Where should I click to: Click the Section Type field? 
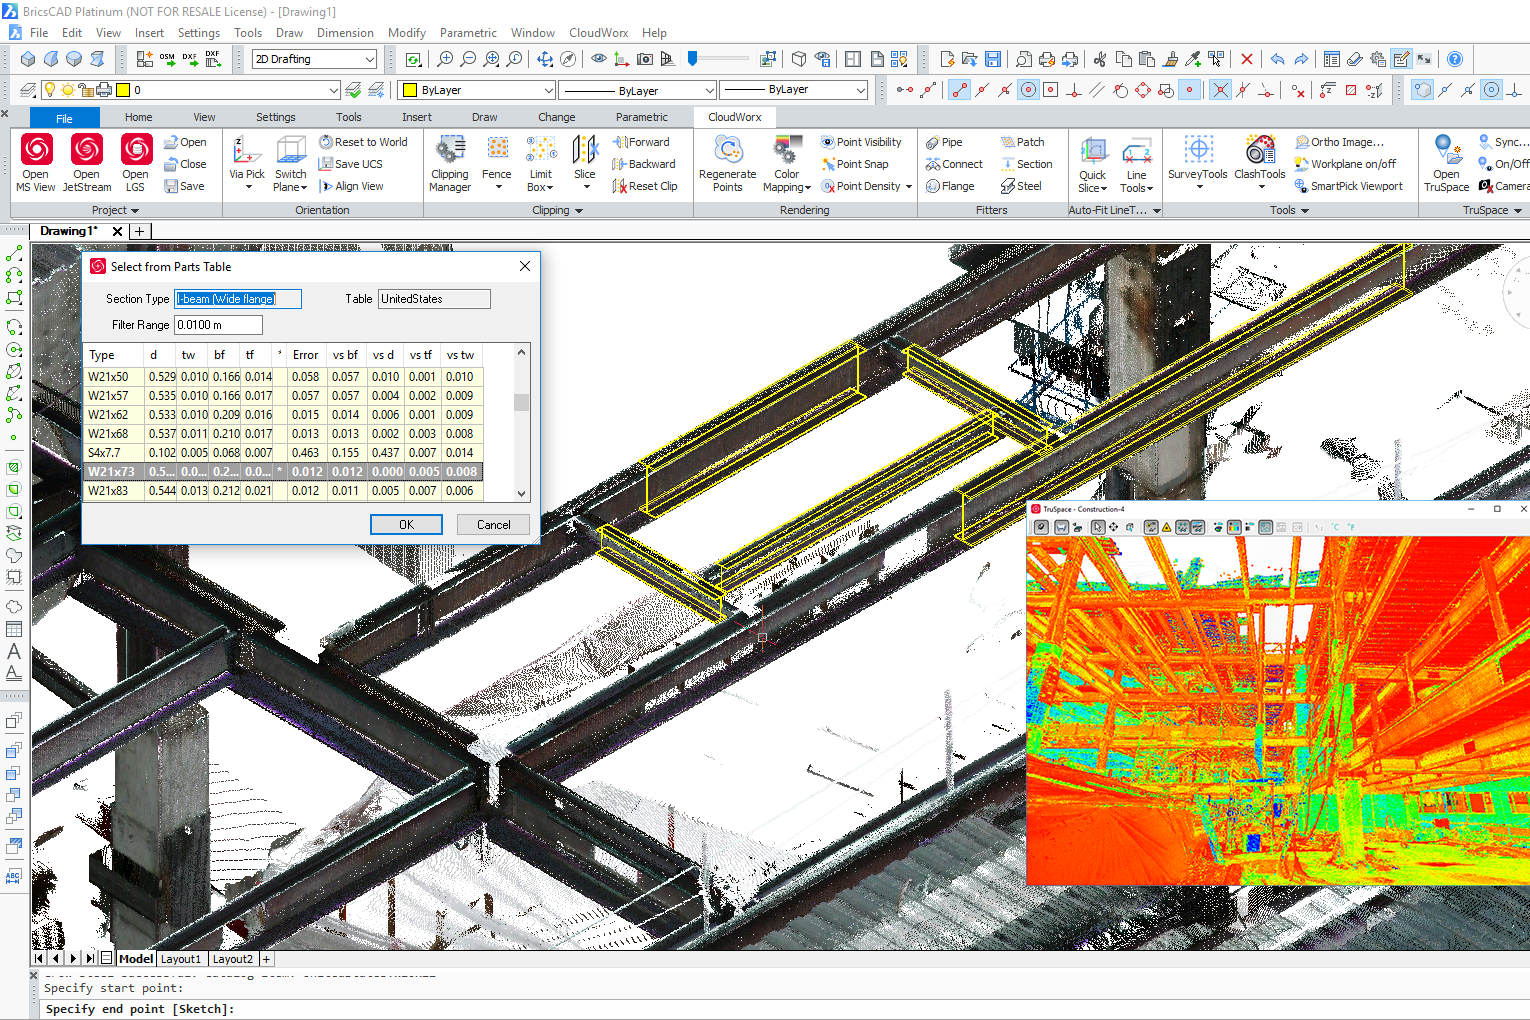pos(238,299)
